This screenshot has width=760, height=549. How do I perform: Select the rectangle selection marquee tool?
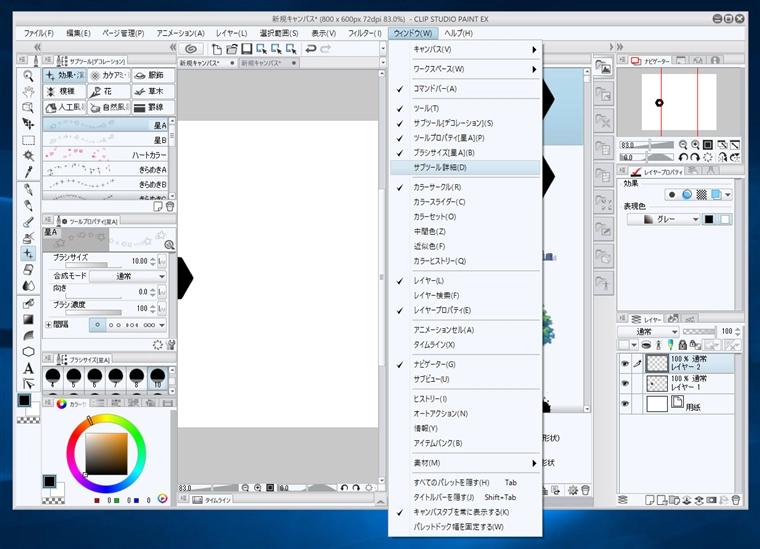28,140
